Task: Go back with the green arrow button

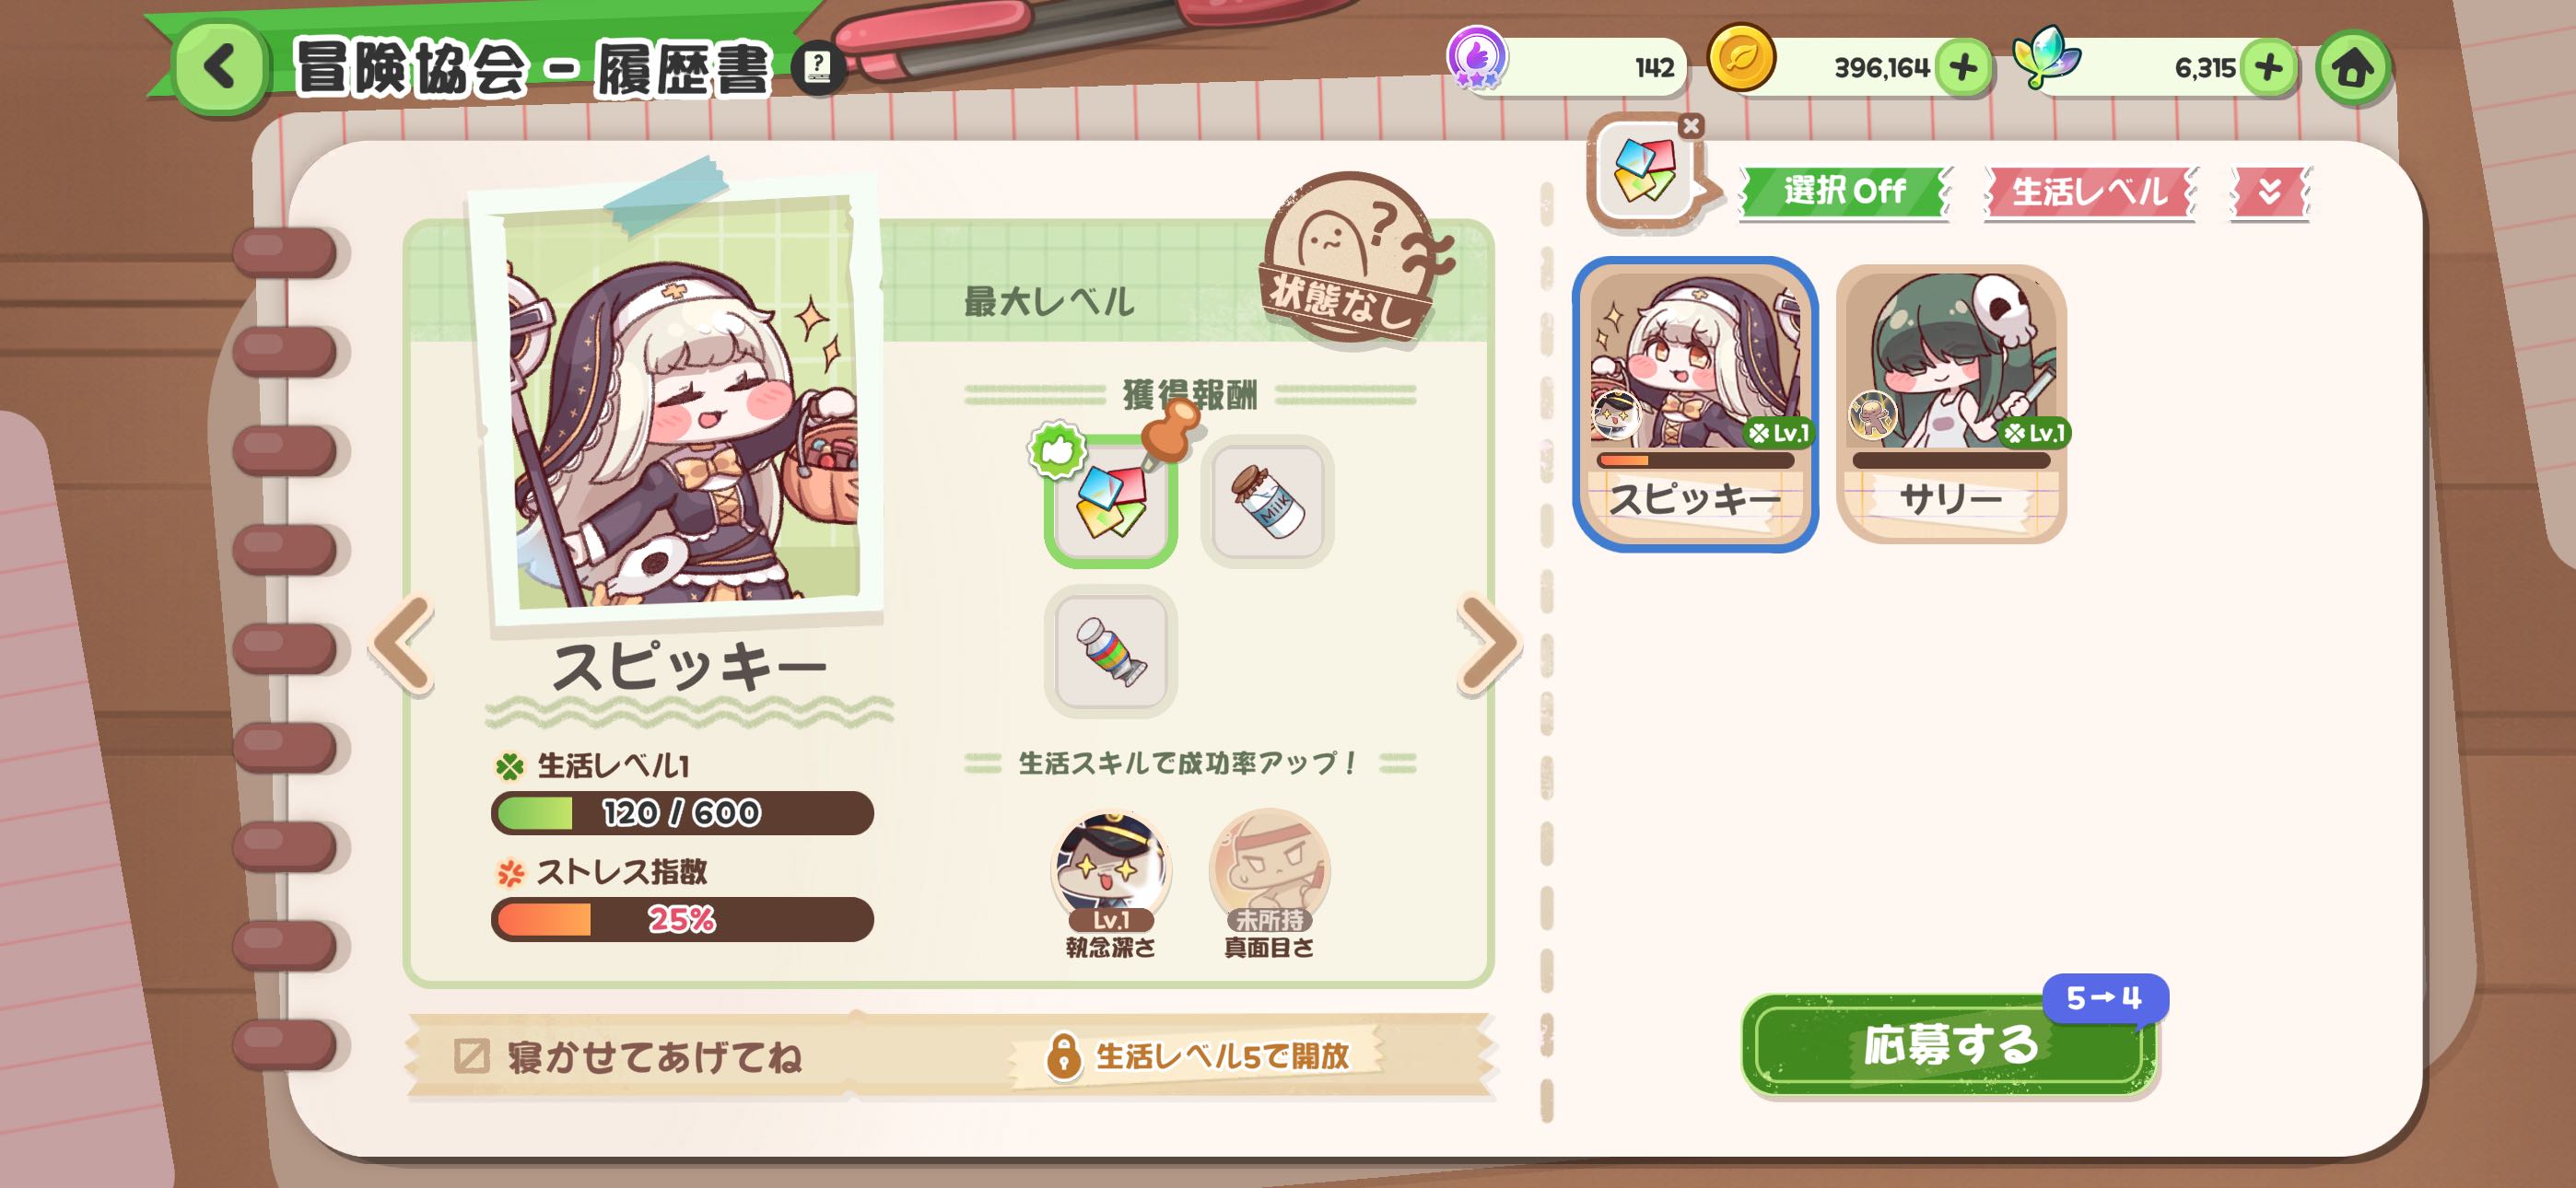Action: [219, 68]
